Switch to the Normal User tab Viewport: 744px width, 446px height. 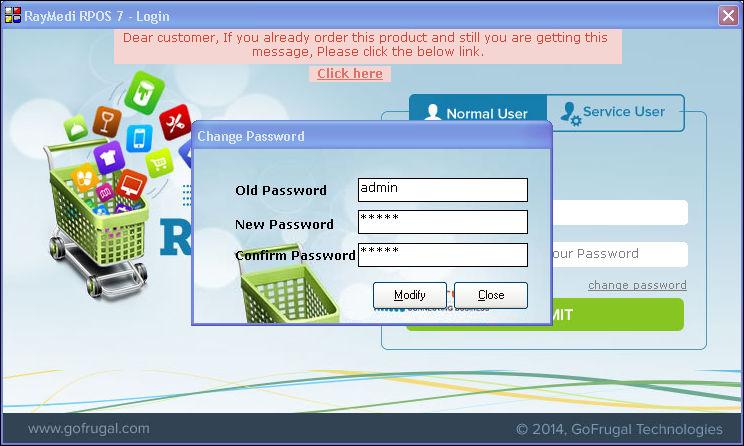click(x=478, y=110)
